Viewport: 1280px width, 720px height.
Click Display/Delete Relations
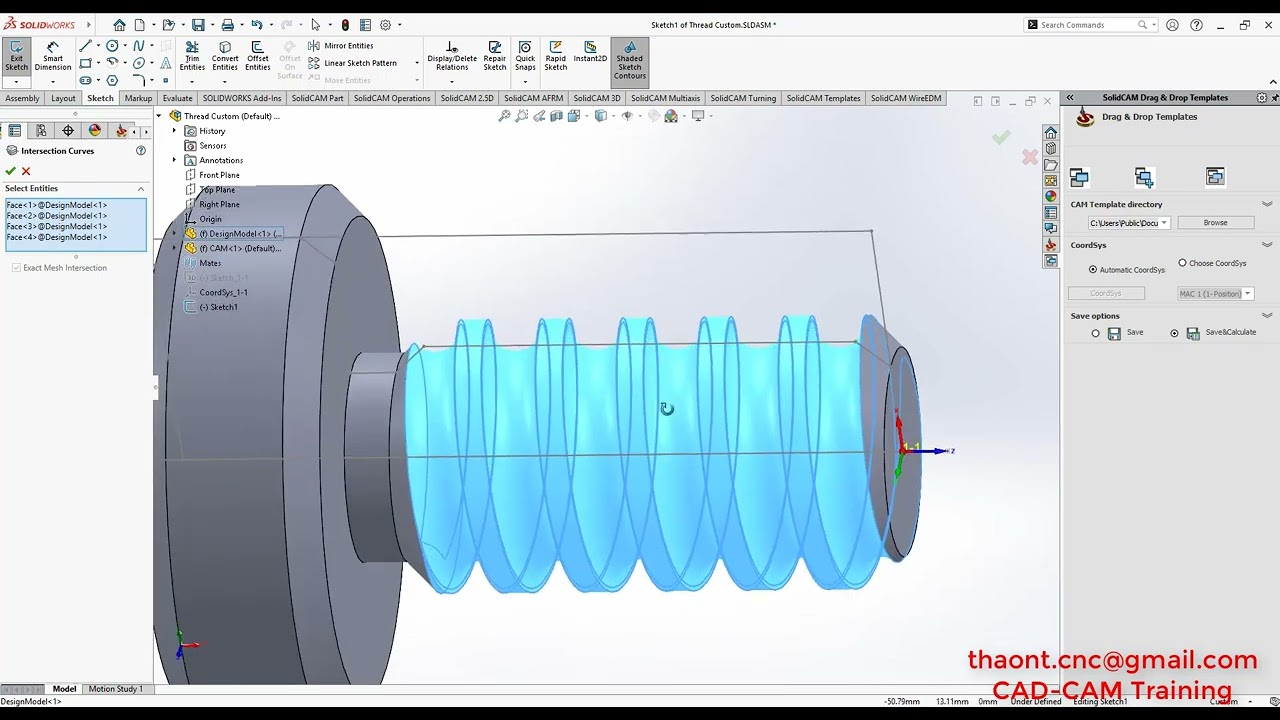pos(452,55)
